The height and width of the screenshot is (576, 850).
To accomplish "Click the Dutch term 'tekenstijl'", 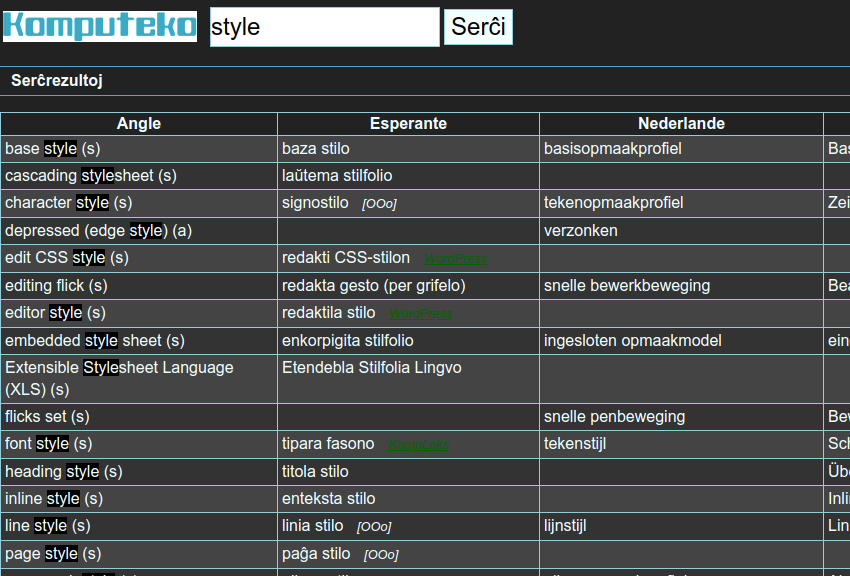I will pos(575,444).
